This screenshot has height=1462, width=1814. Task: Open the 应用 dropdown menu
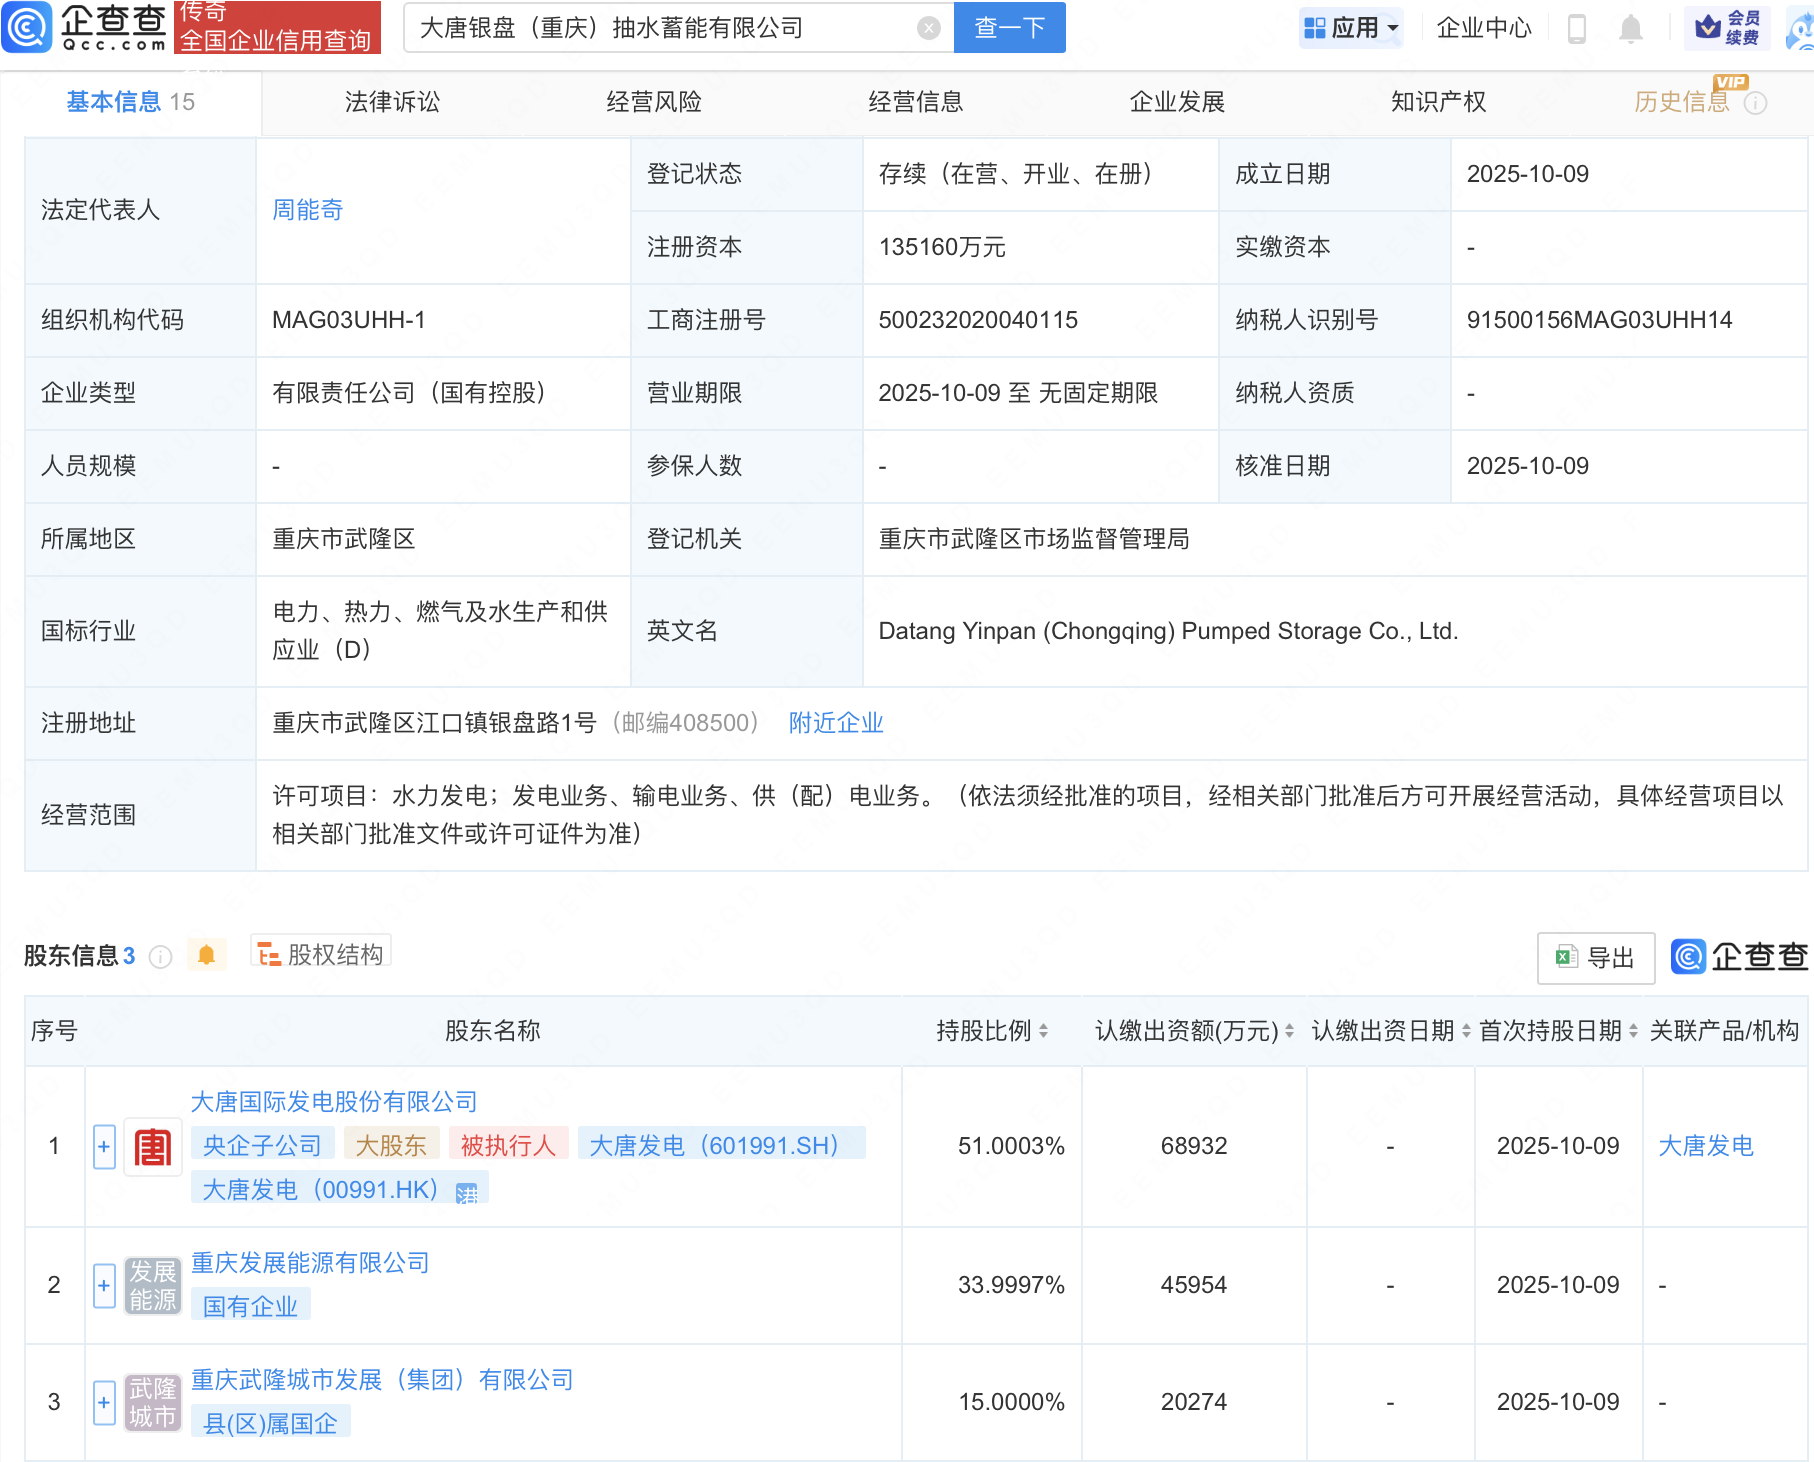1351,28
